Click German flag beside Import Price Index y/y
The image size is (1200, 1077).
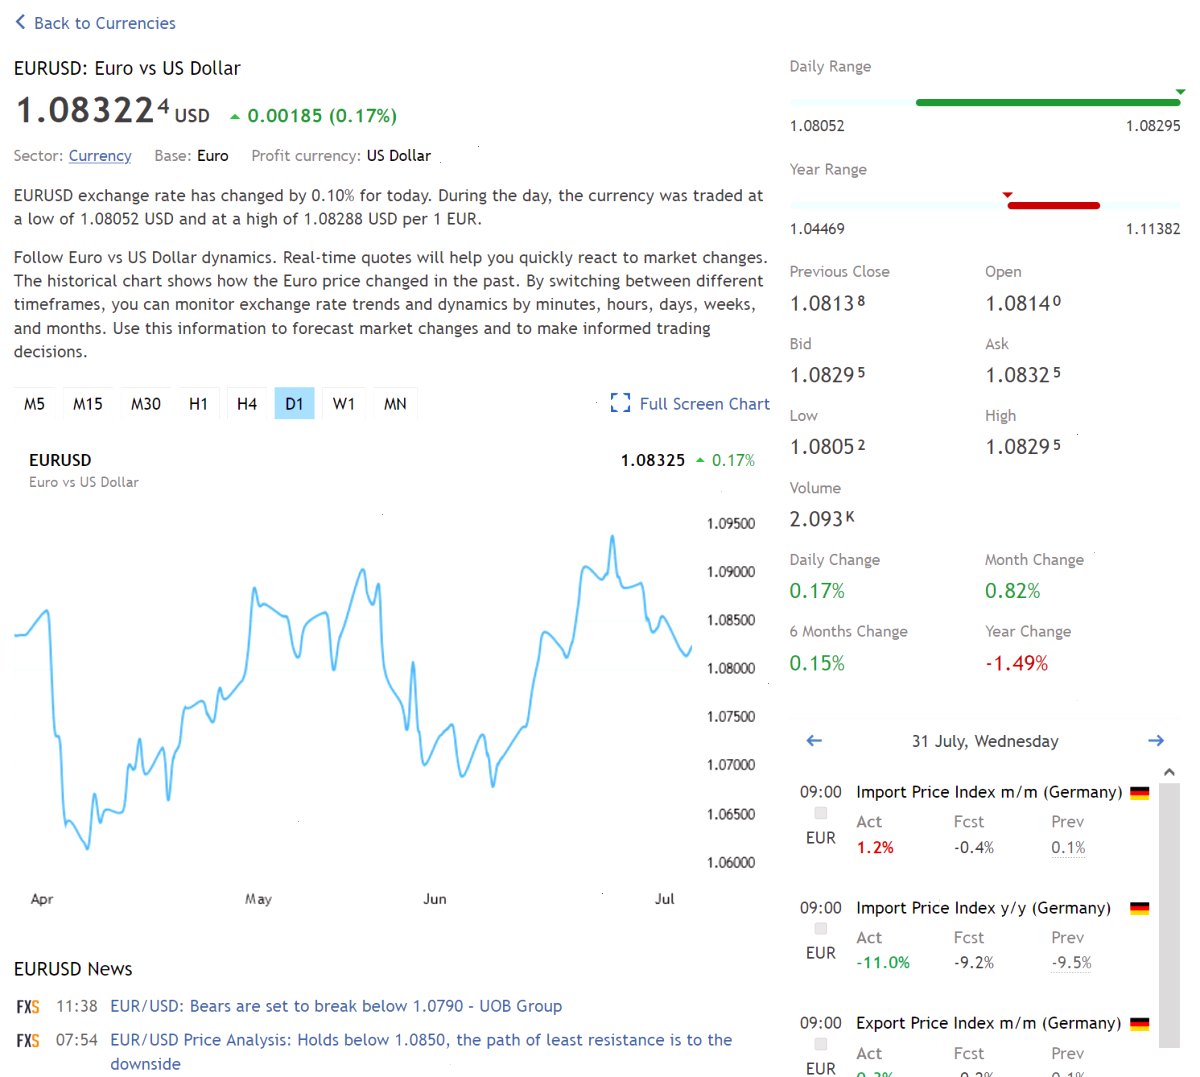point(1139,909)
